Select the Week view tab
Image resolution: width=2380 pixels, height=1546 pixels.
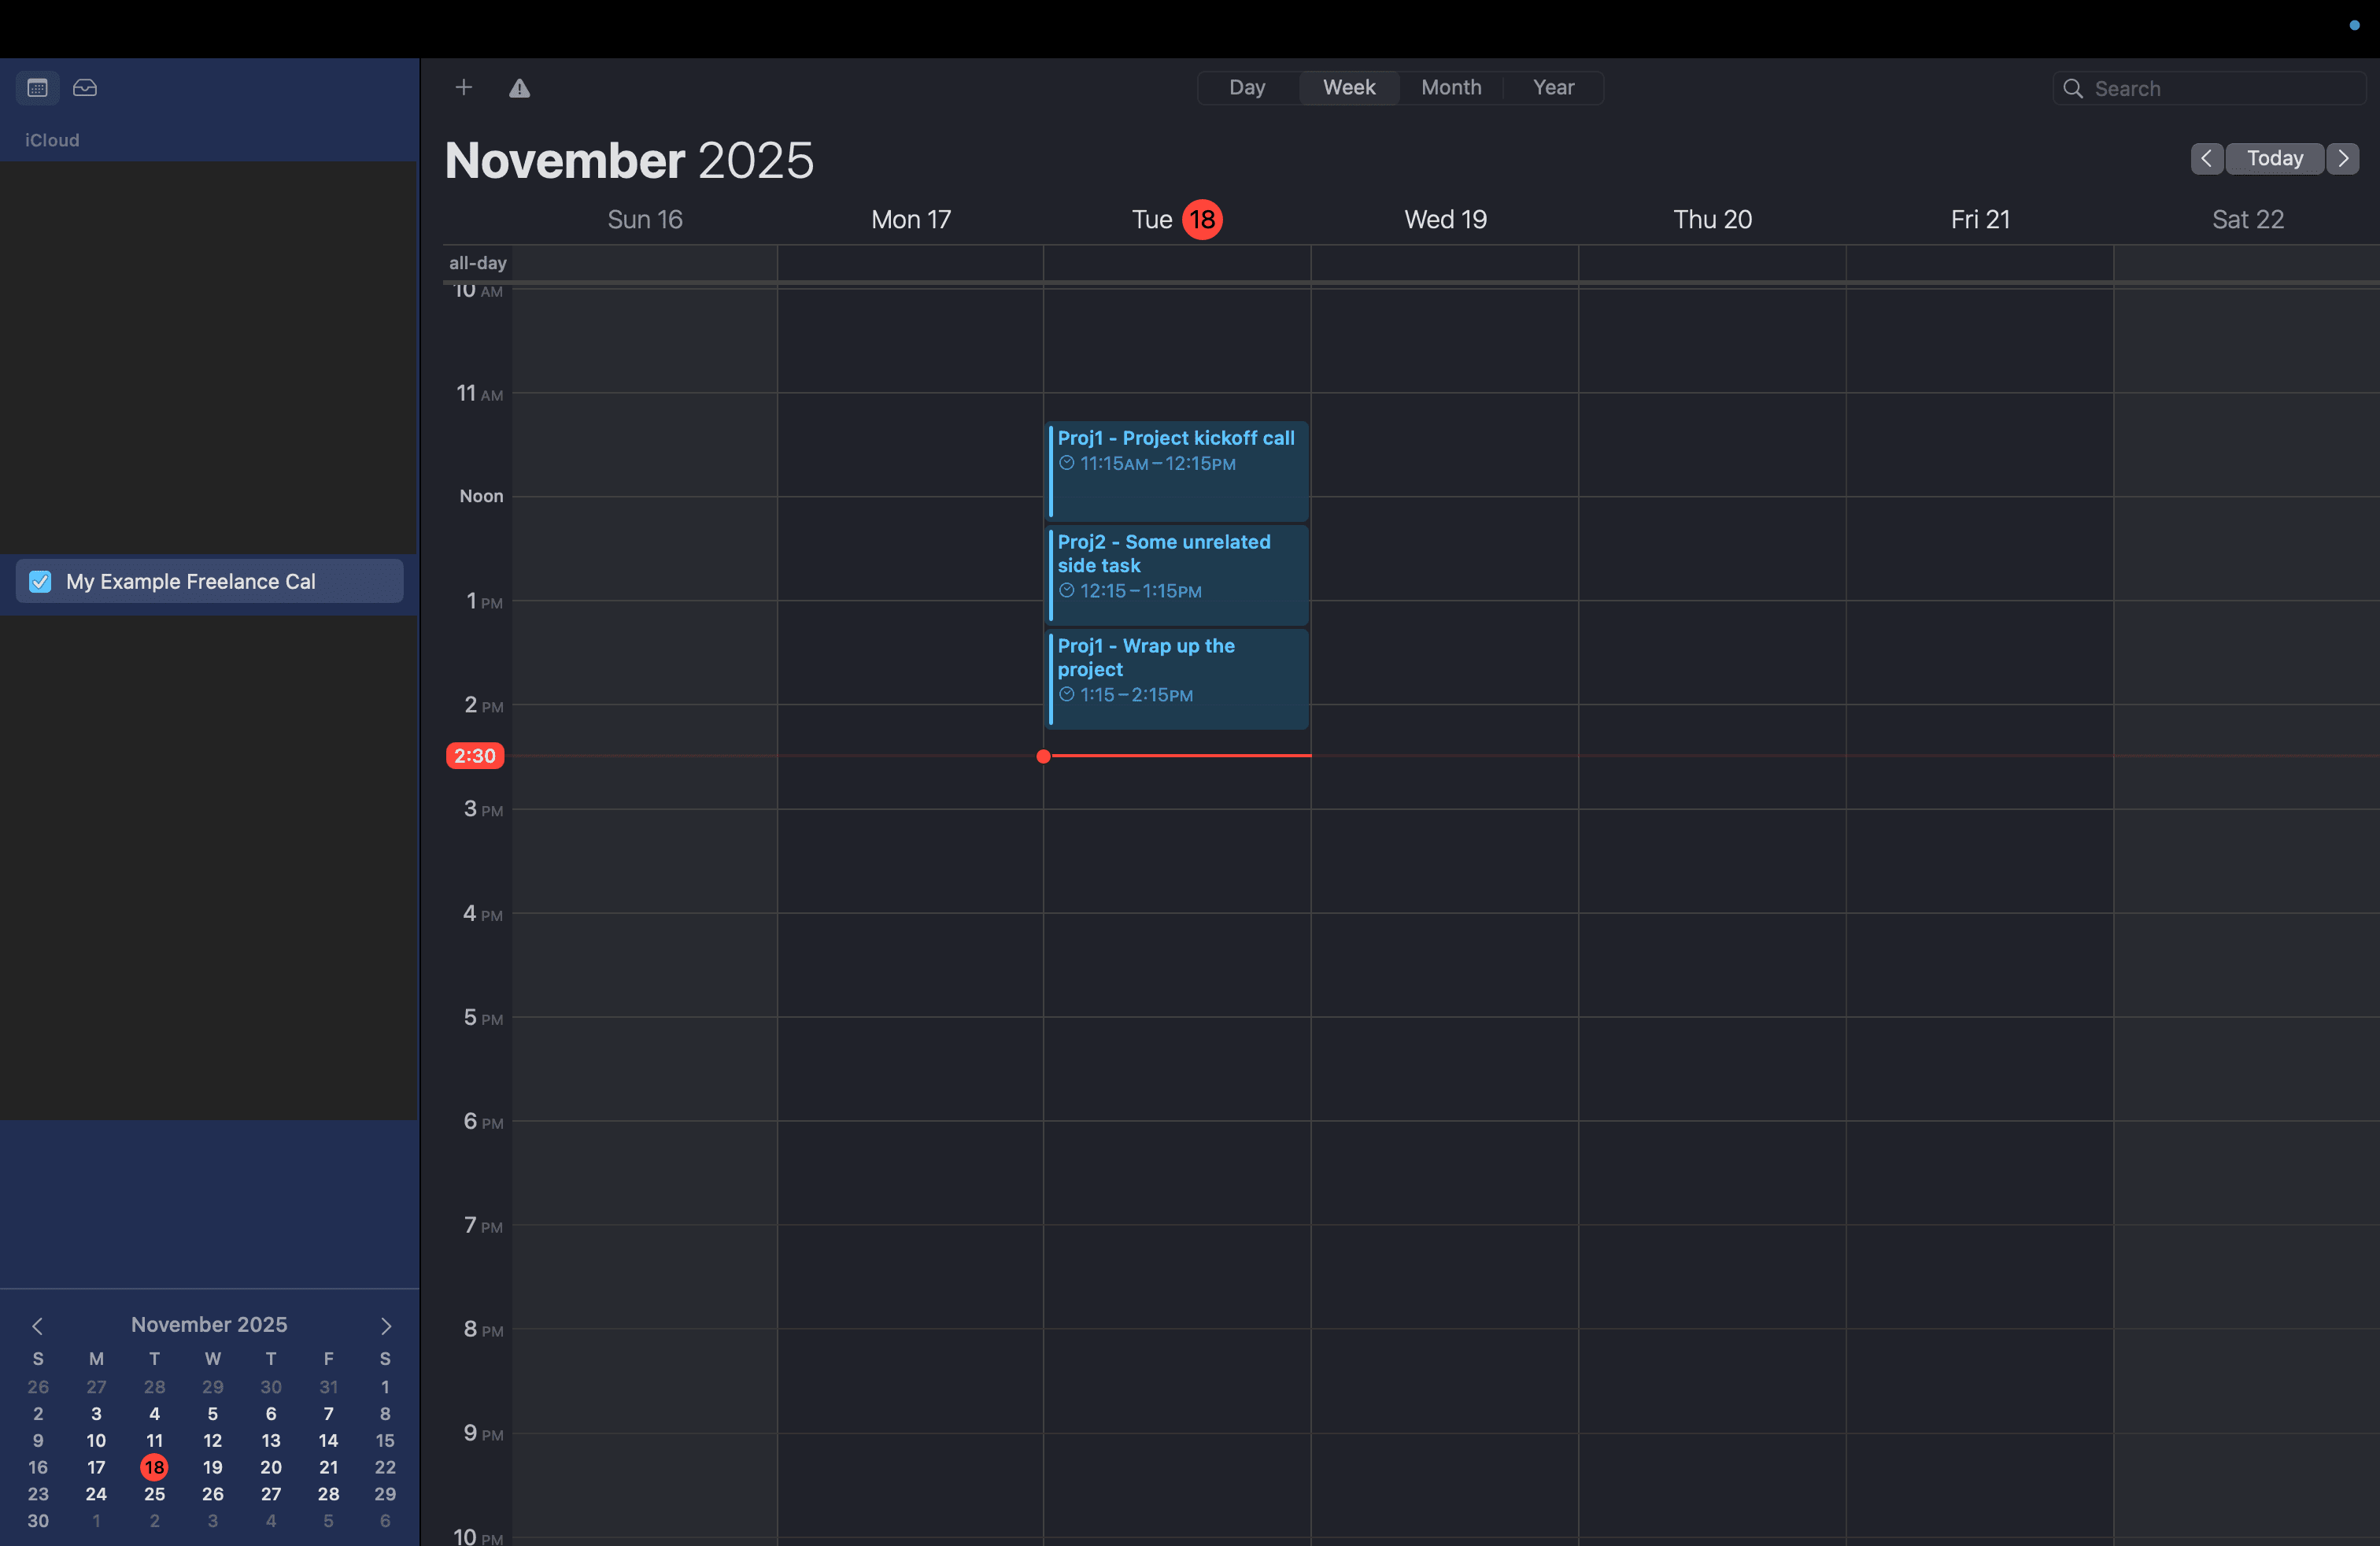1348,88
